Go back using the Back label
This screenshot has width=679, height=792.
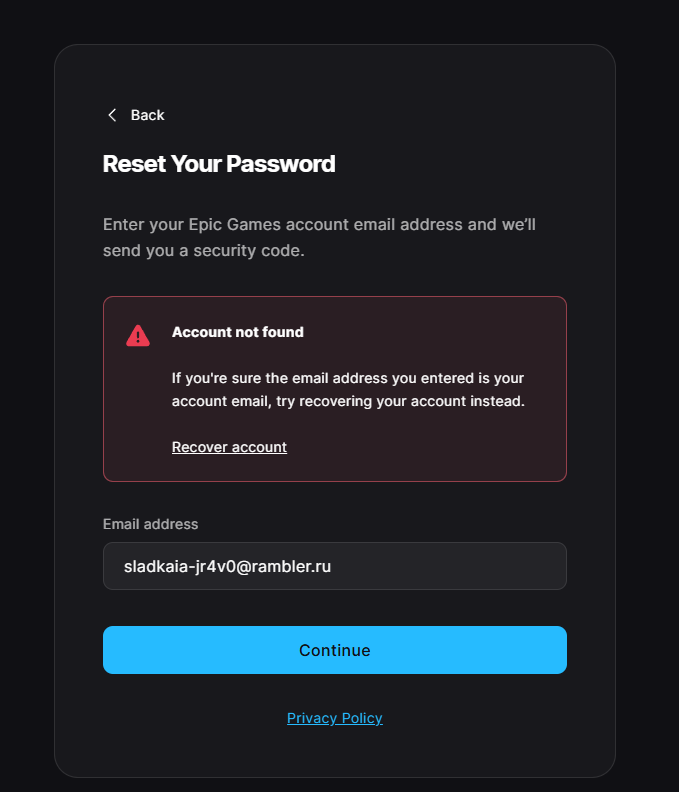(x=148, y=115)
